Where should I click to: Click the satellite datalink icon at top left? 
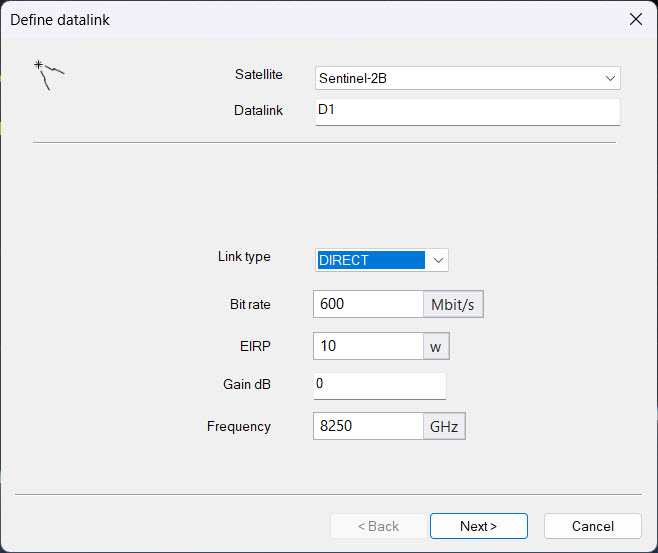point(49,75)
